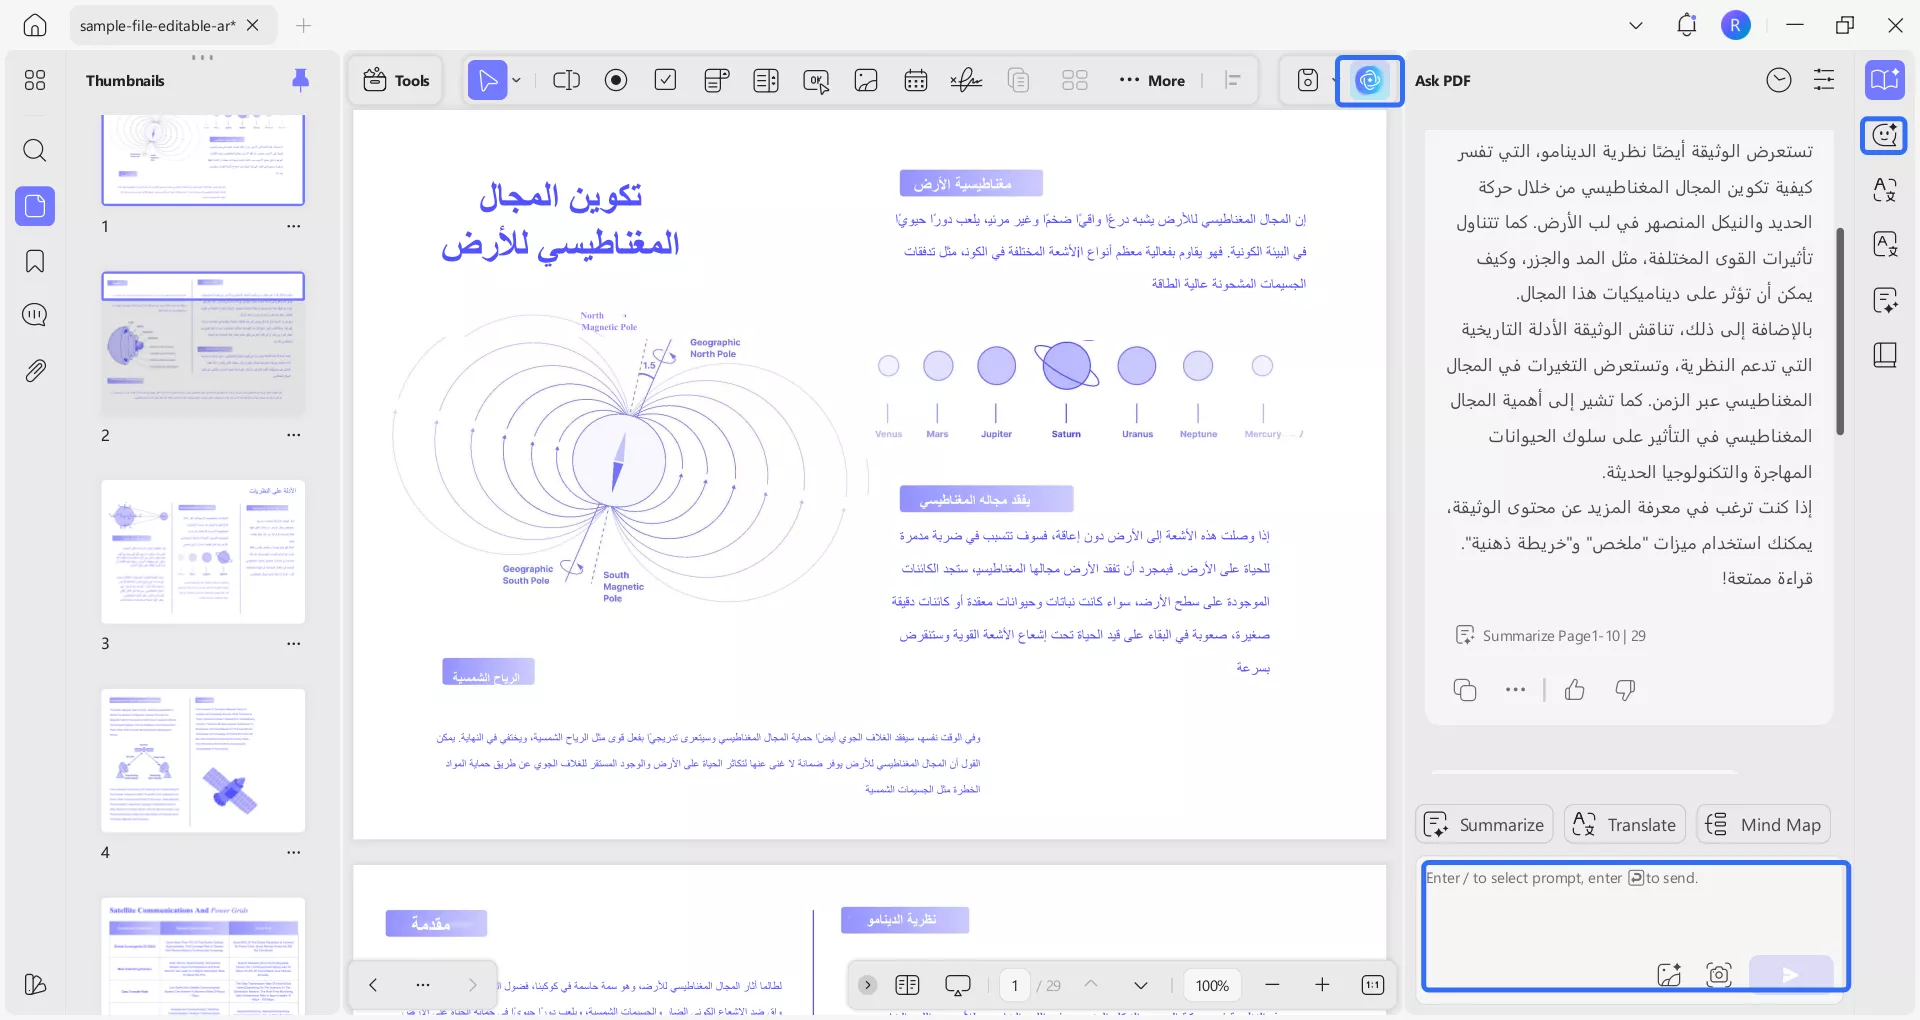
Task: Click the Mind Map button
Action: (x=1763, y=824)
